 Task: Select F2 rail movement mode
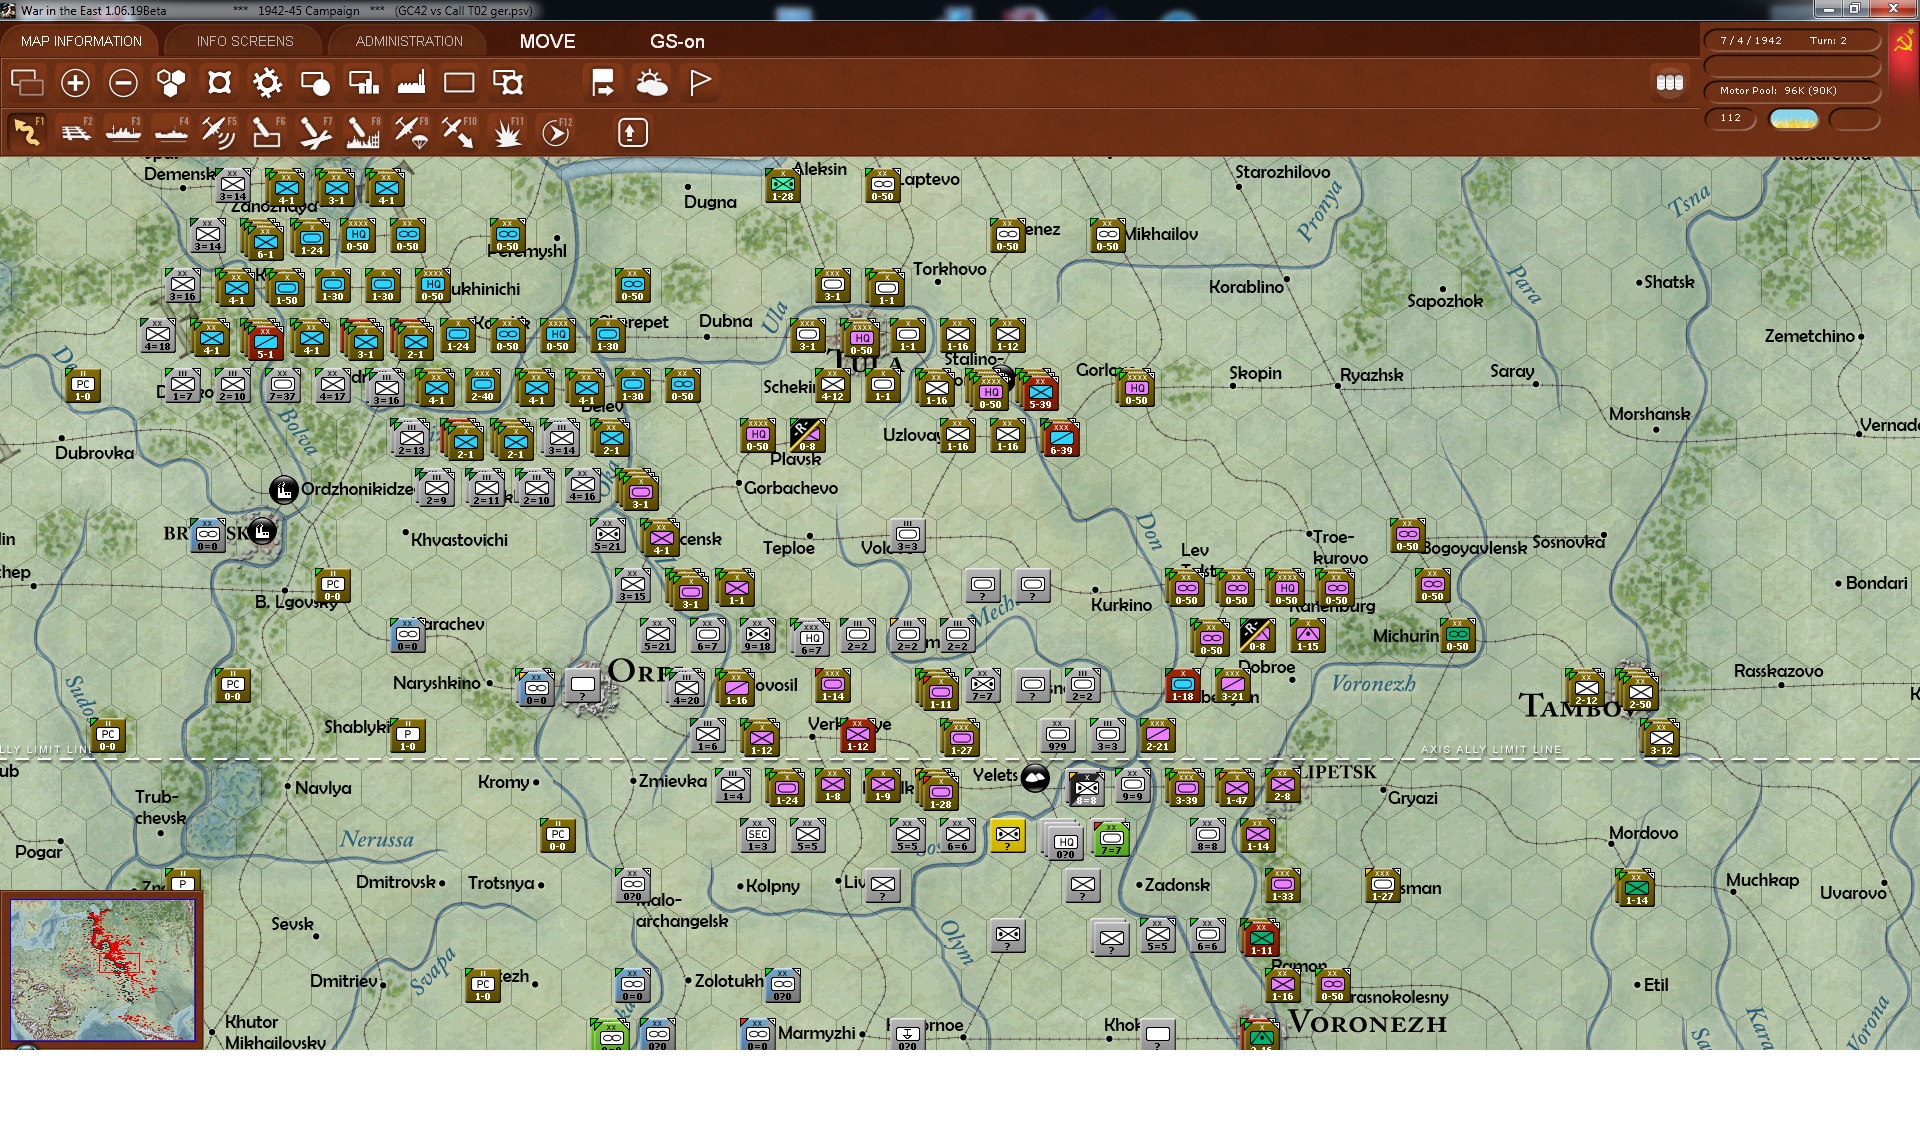coord(75,132)
